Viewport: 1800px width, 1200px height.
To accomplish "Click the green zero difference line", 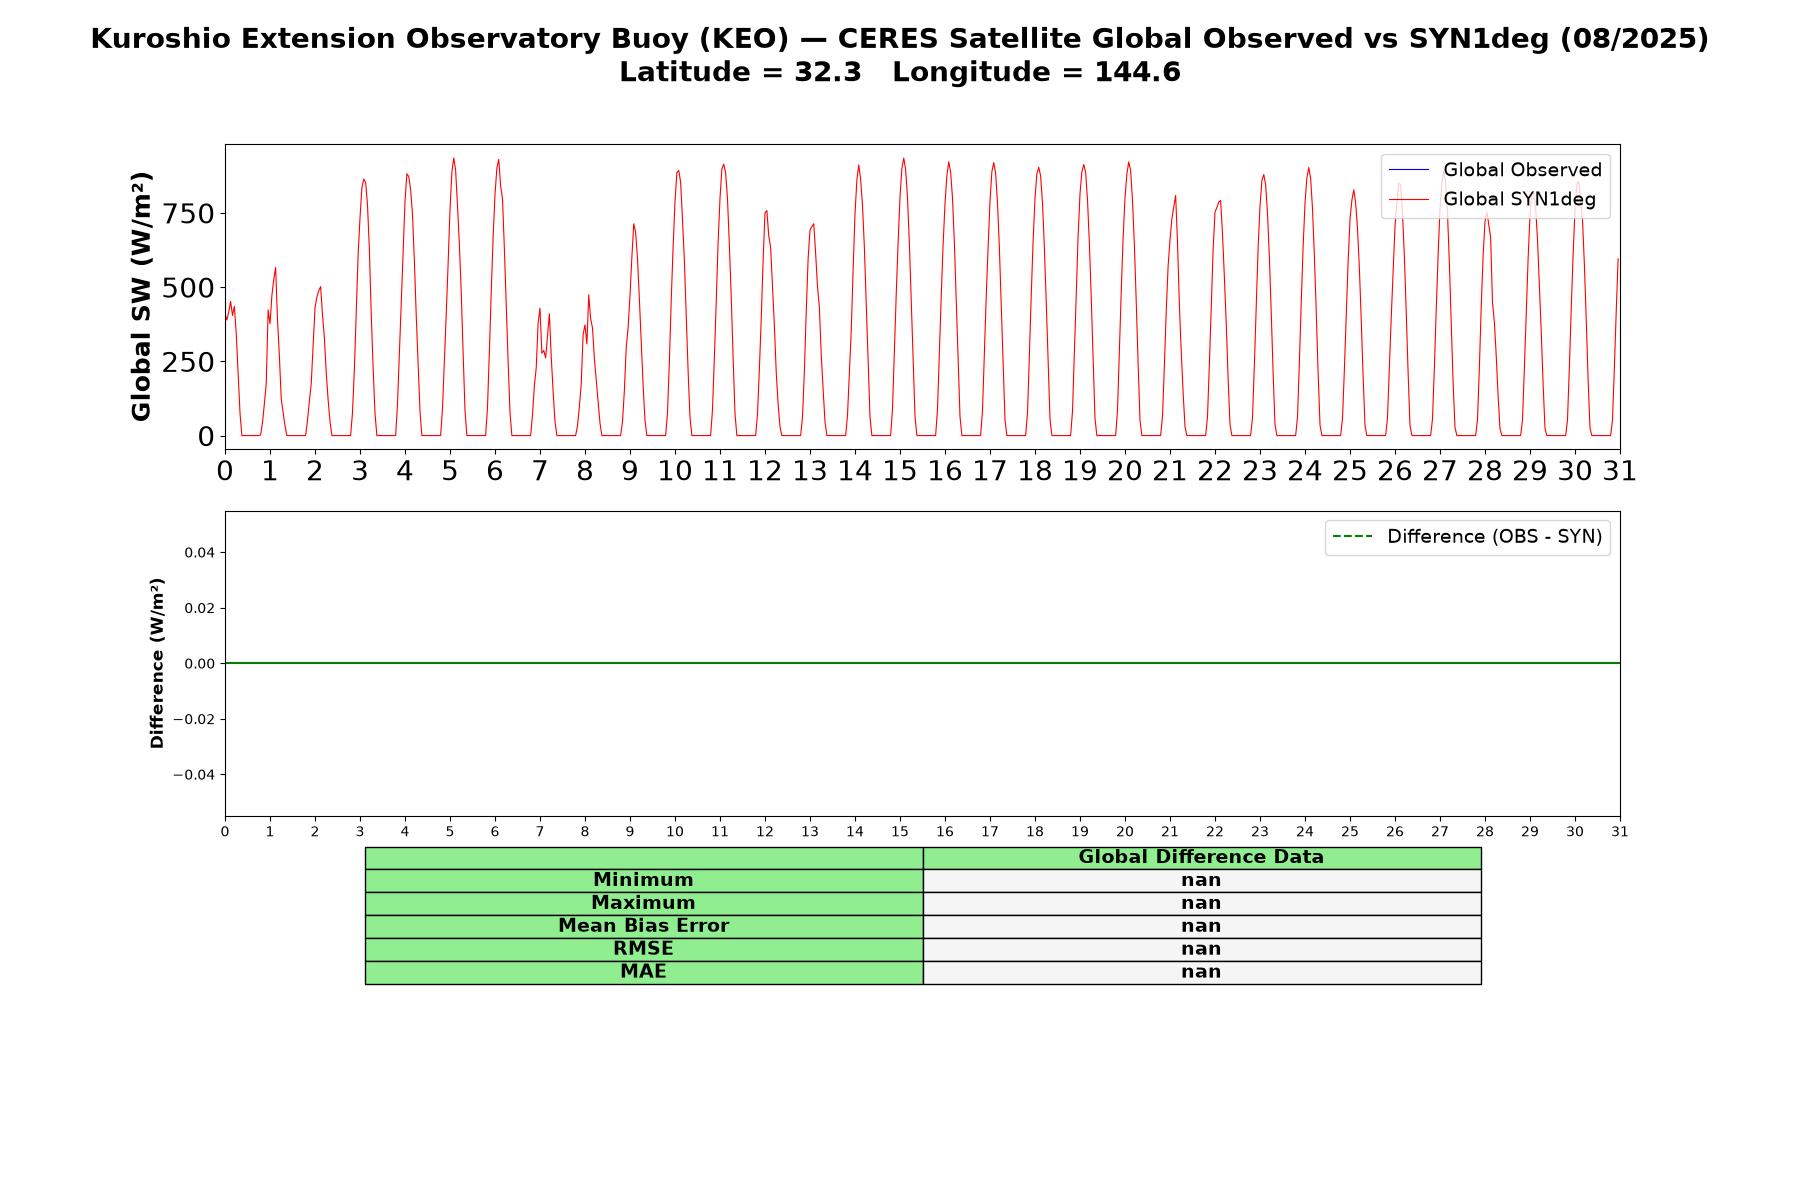I will pyautogui.click(x=922, y=663).
